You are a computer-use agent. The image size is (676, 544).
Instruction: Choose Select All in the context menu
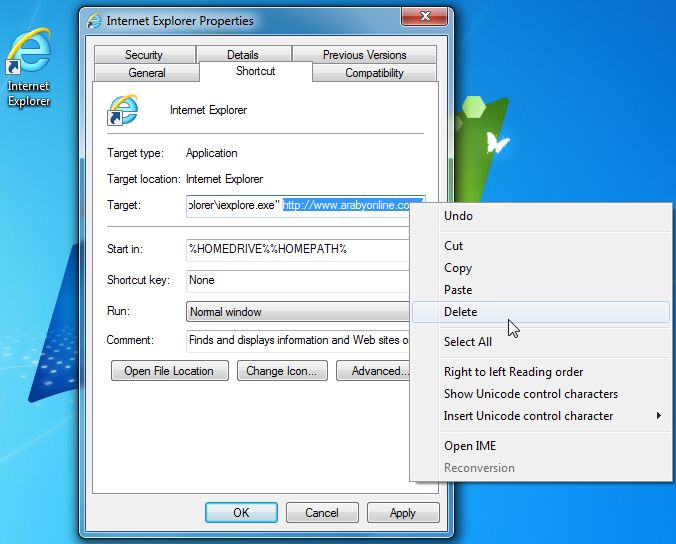tap(541, 342)
